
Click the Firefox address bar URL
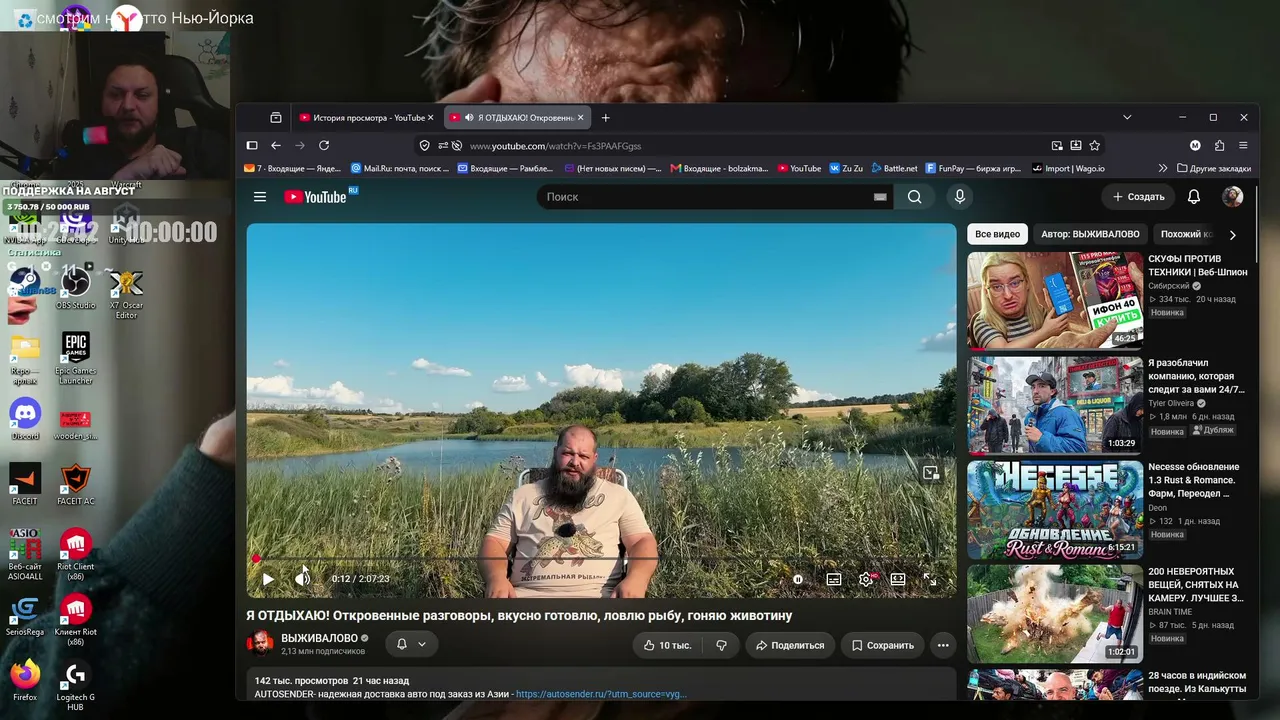(x=555, y=146)
